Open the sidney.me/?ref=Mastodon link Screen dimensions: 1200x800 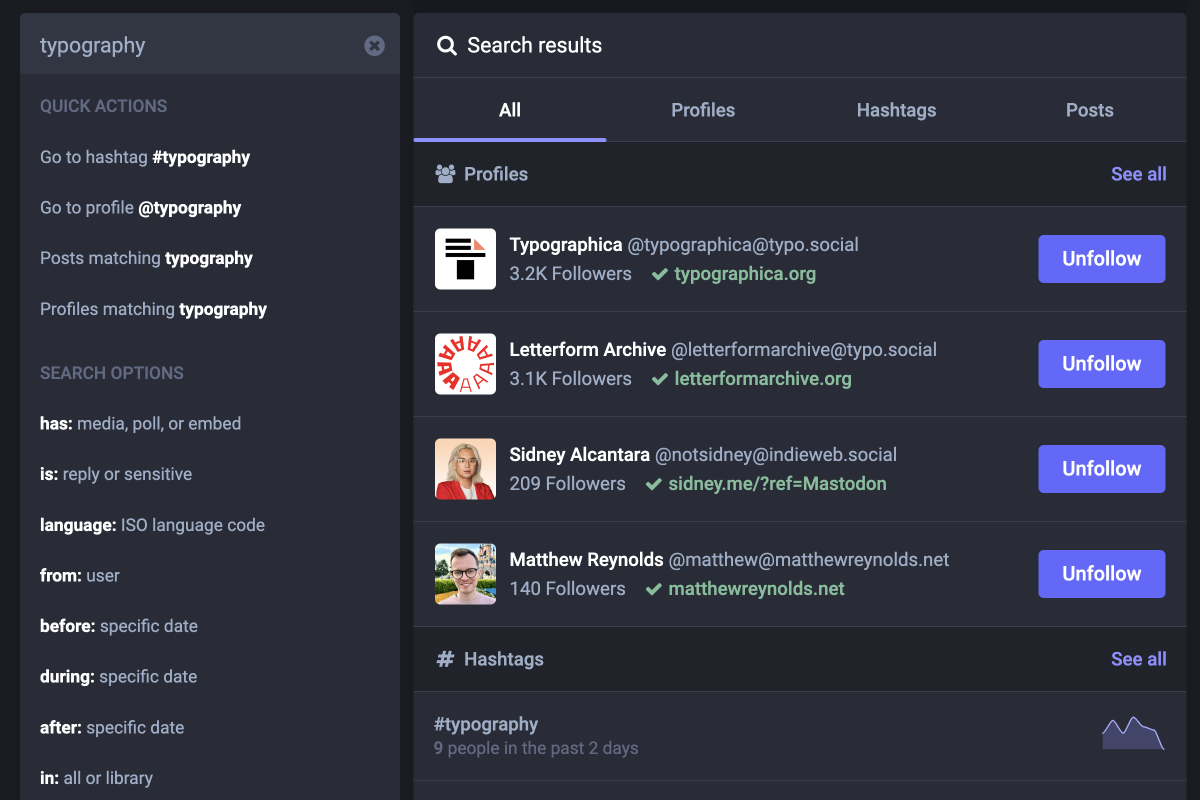click(x=777, y=484)
